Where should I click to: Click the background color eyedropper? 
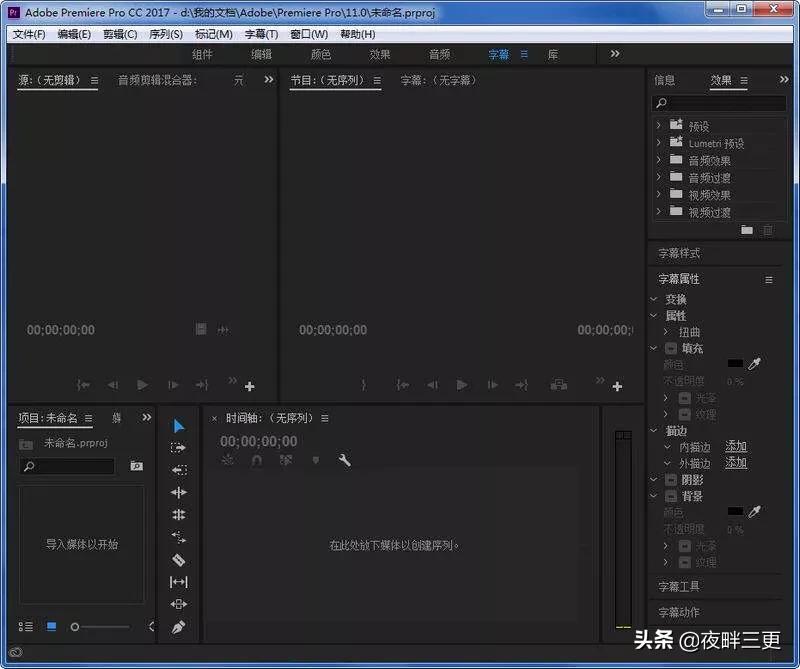(x=754, y=511)
